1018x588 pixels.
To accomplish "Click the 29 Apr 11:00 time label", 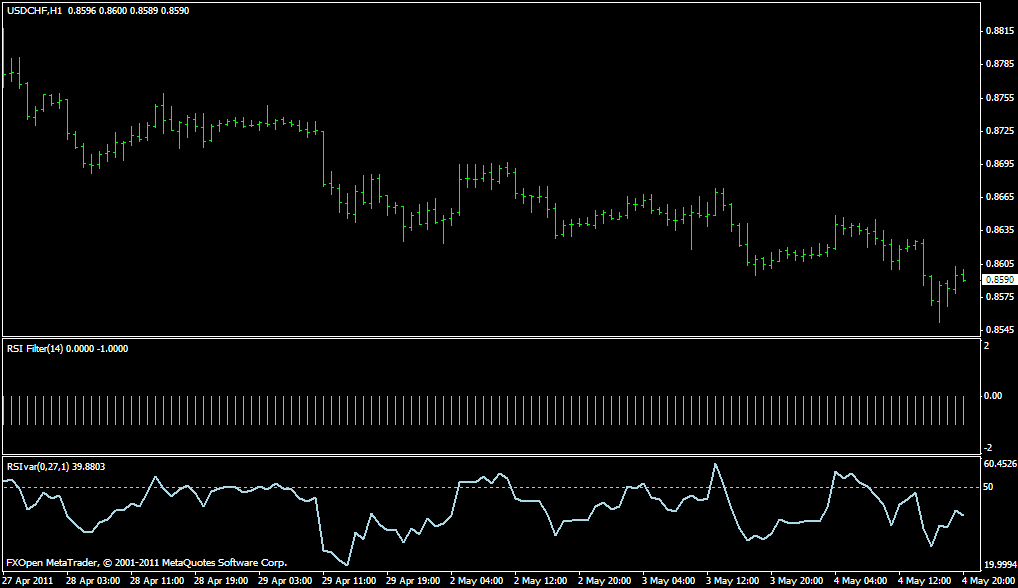I will pos(349,580).
